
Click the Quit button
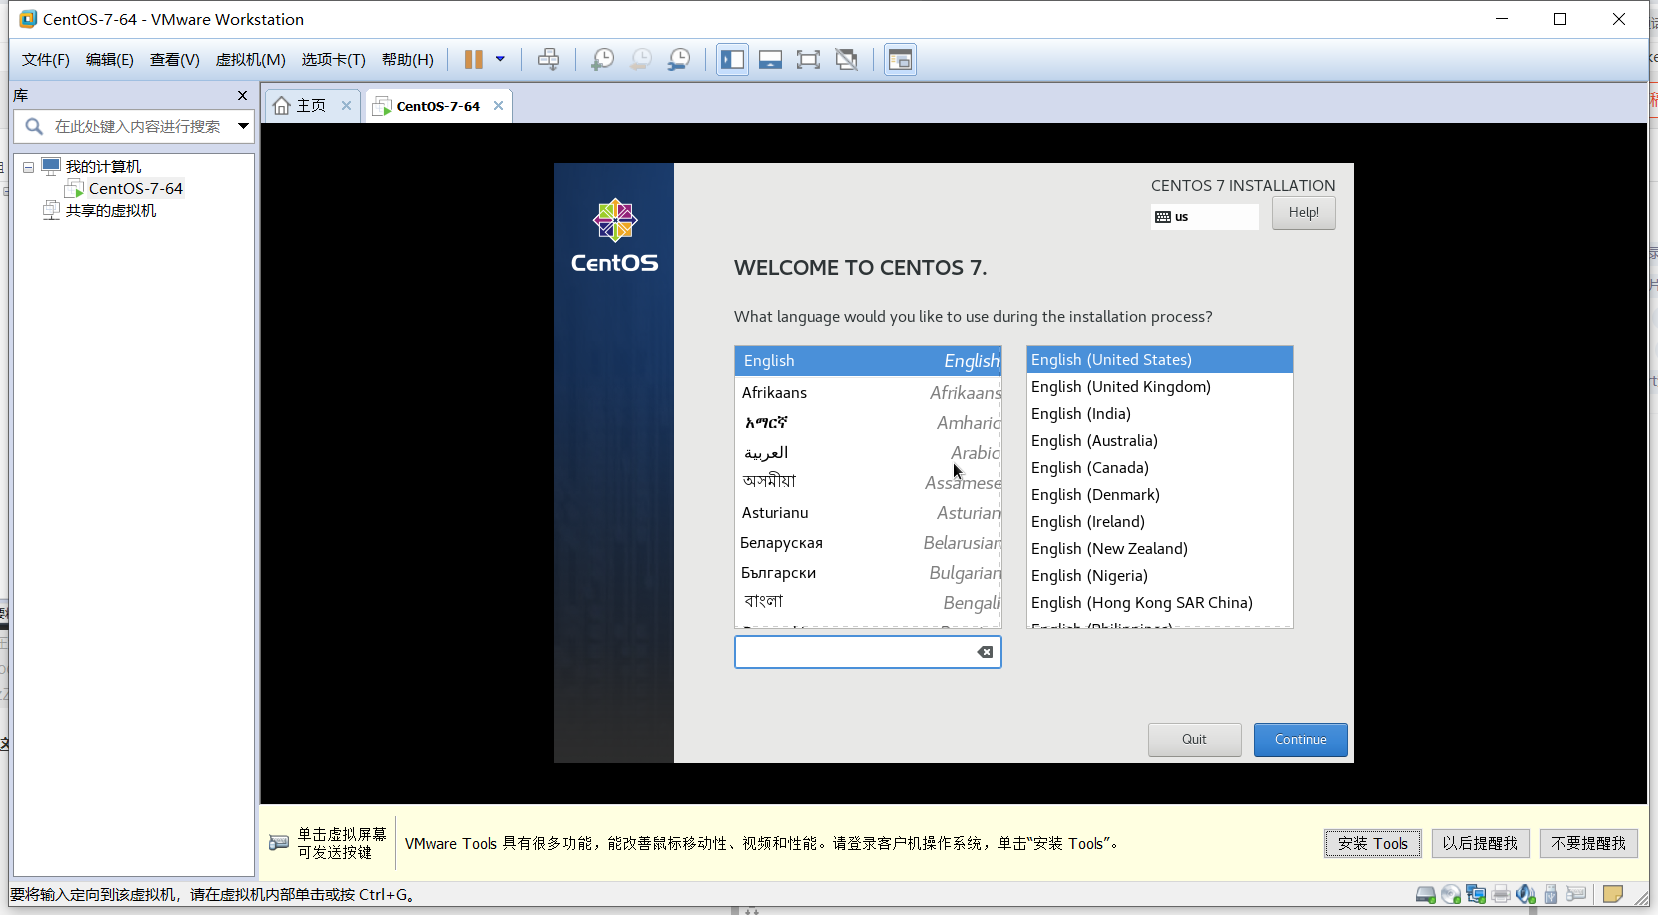(x=1194, y=740)
